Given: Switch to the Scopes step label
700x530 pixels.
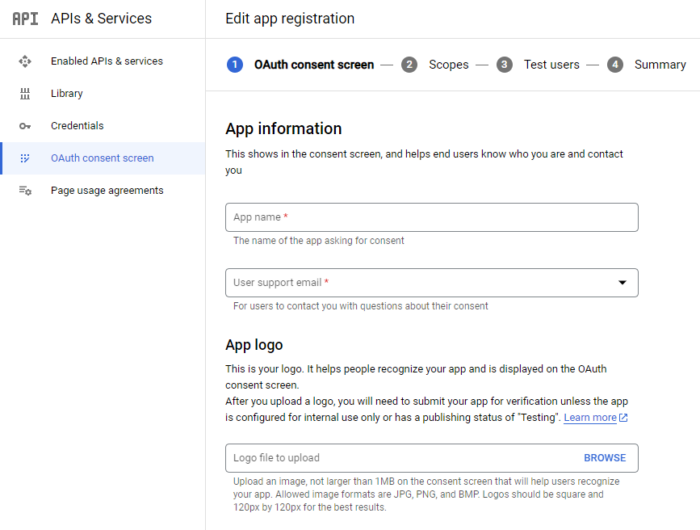Looking at the screenshot, I should [449, 65].
